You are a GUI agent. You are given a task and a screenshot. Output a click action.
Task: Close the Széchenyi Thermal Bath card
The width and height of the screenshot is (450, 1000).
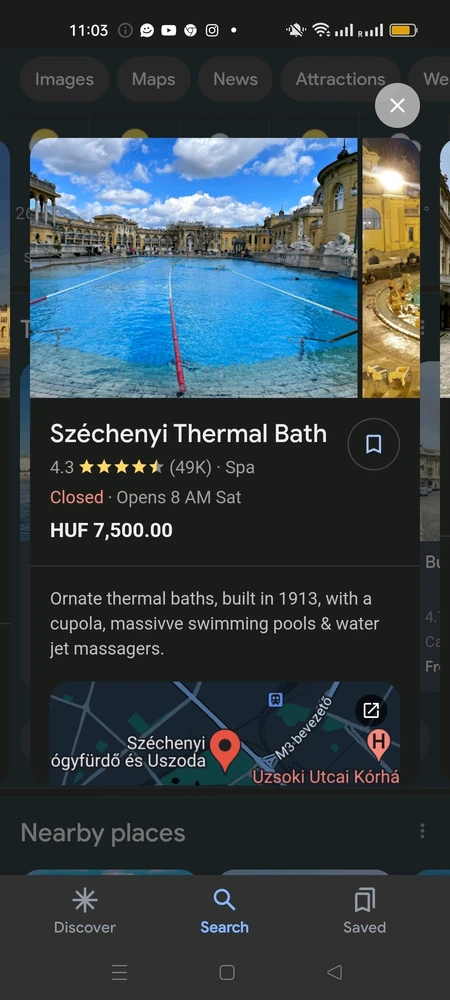pos(397,105)
